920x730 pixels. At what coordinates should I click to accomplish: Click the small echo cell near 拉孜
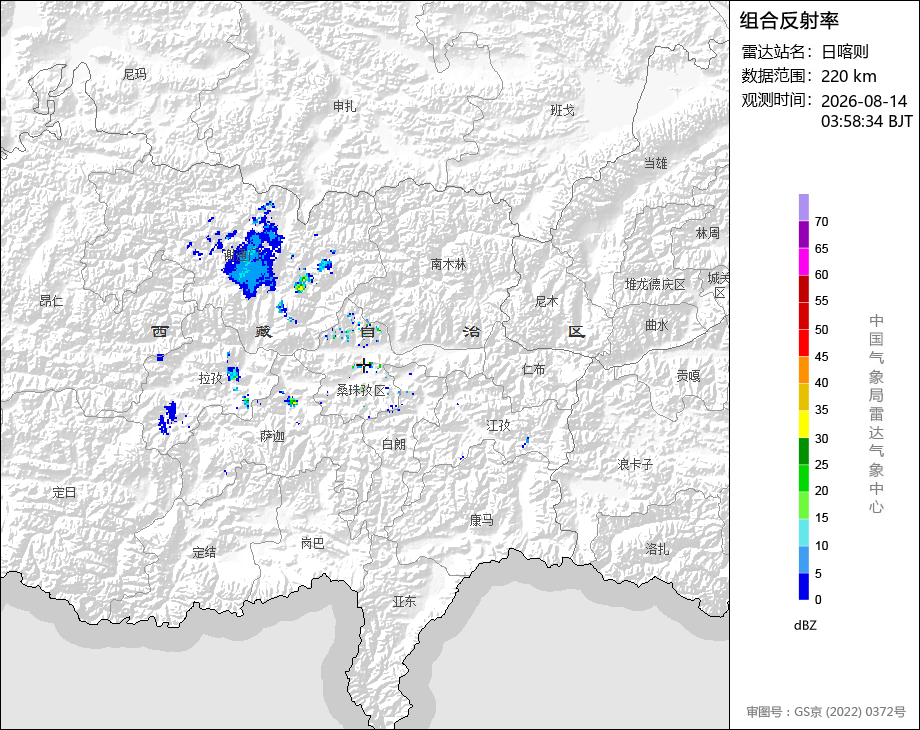point(233,373)
